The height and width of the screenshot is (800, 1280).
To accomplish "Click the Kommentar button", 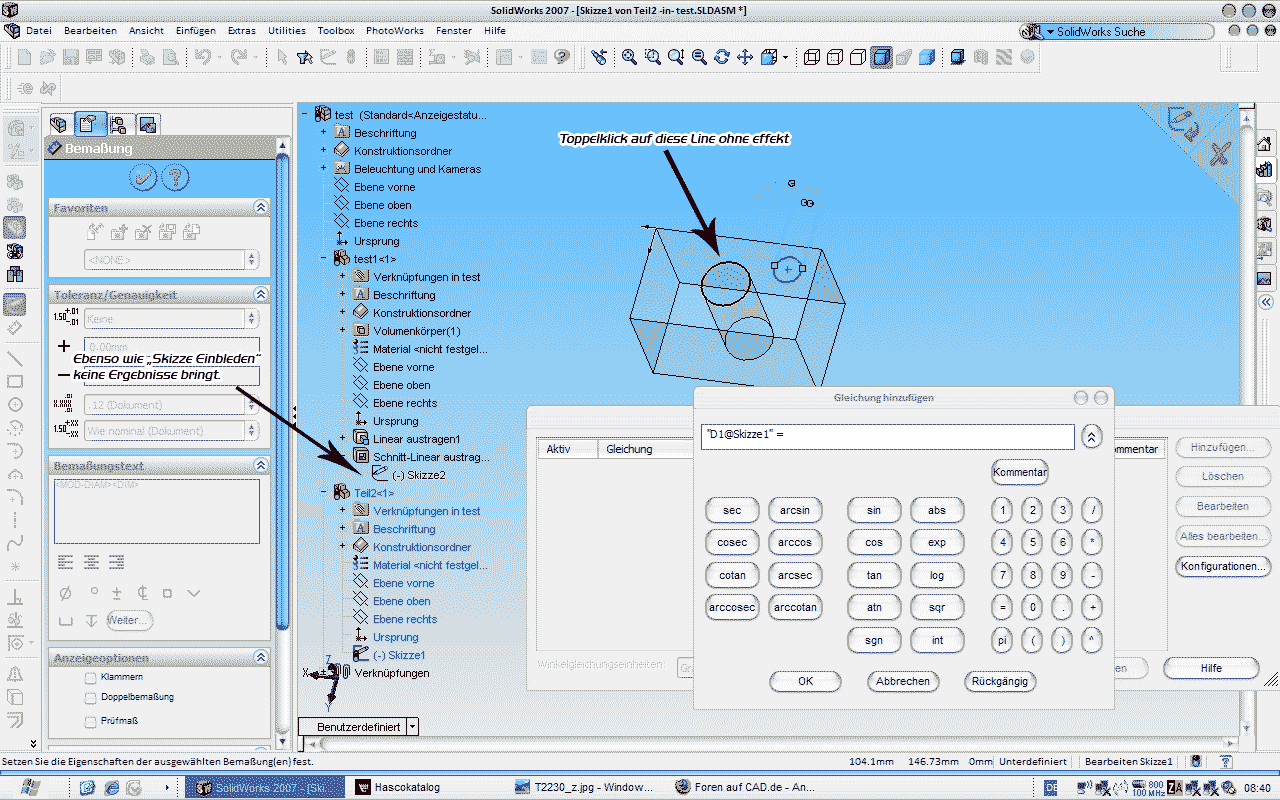I will [1020, 472].
